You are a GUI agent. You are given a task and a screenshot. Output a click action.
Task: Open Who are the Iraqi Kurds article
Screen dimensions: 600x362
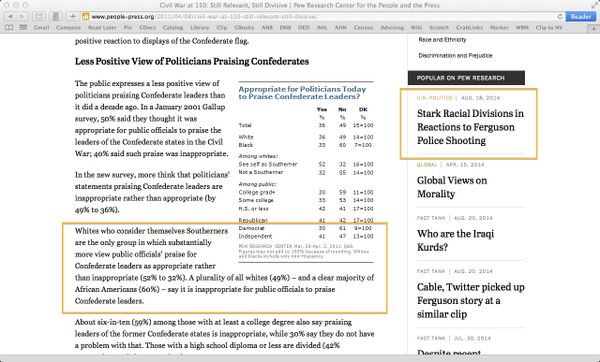tap(455, 240)
